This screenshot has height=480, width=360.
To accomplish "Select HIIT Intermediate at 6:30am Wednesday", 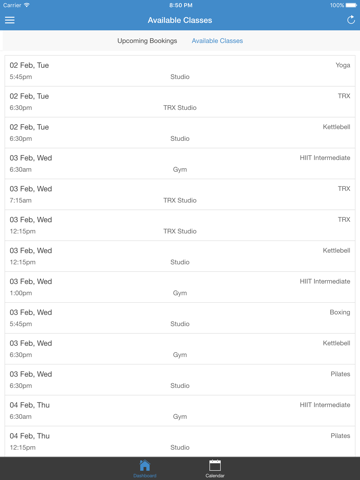I will (180, 164).
